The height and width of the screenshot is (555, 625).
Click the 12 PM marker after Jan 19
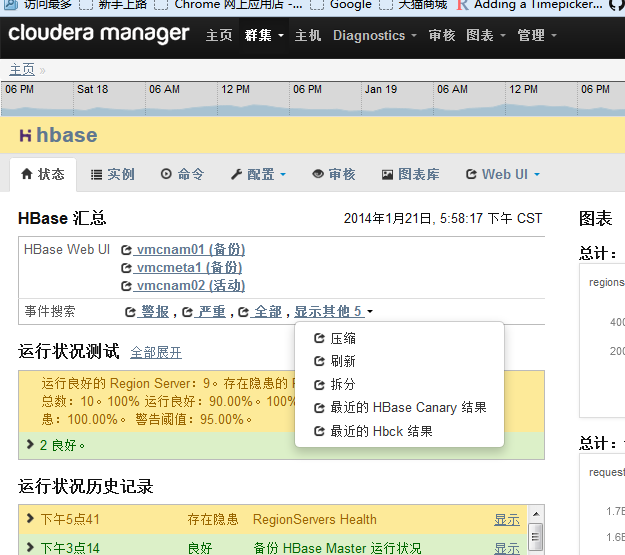(523, 89)
